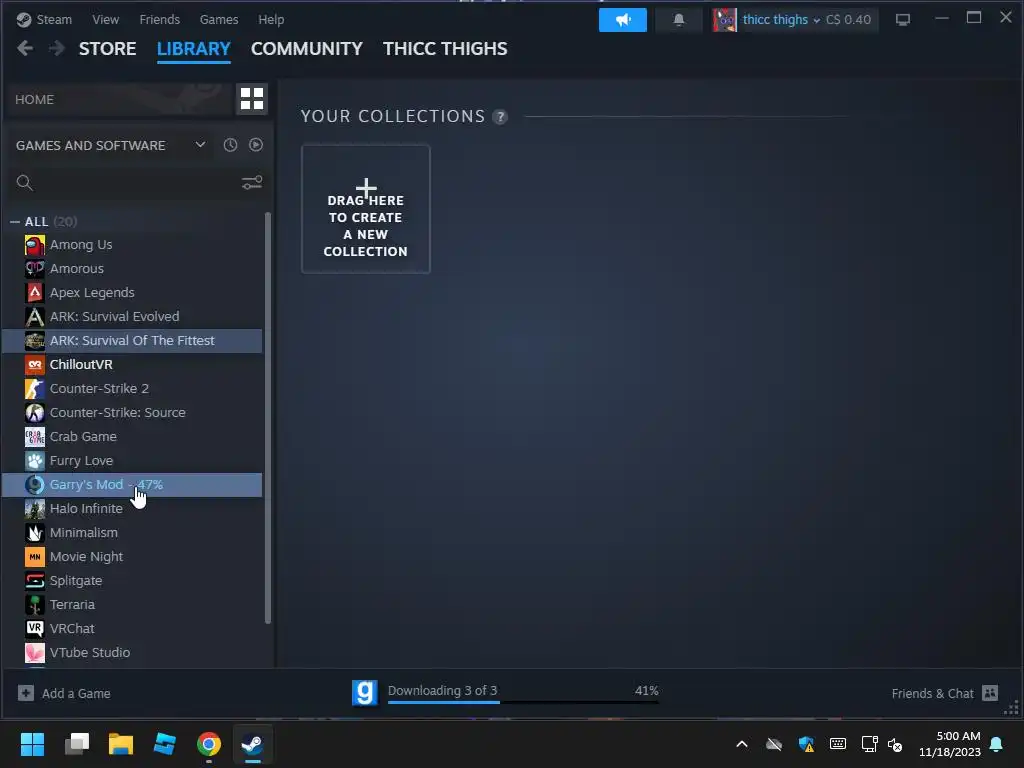Viewport: 1024px width, 768px height.
Task: Show ready-to-play games only icon
Action: [256, 145]
